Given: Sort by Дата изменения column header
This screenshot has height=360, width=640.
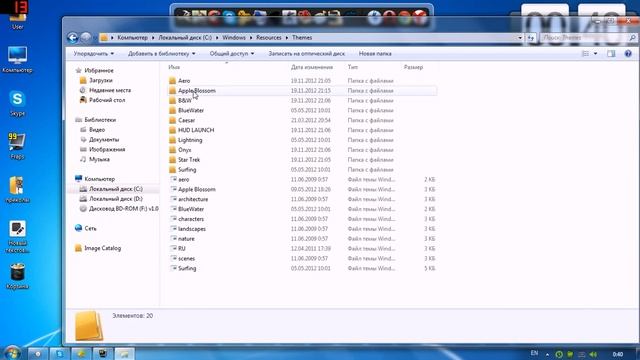Looking at the screenshot, I should click(x=312, y=67).
